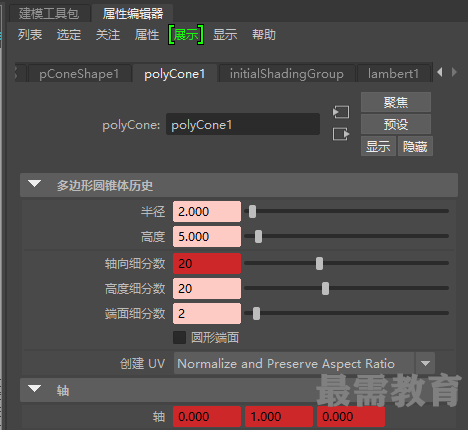Click the output connection arrow icon
The image size is (468, 430).
coord(341,134)
